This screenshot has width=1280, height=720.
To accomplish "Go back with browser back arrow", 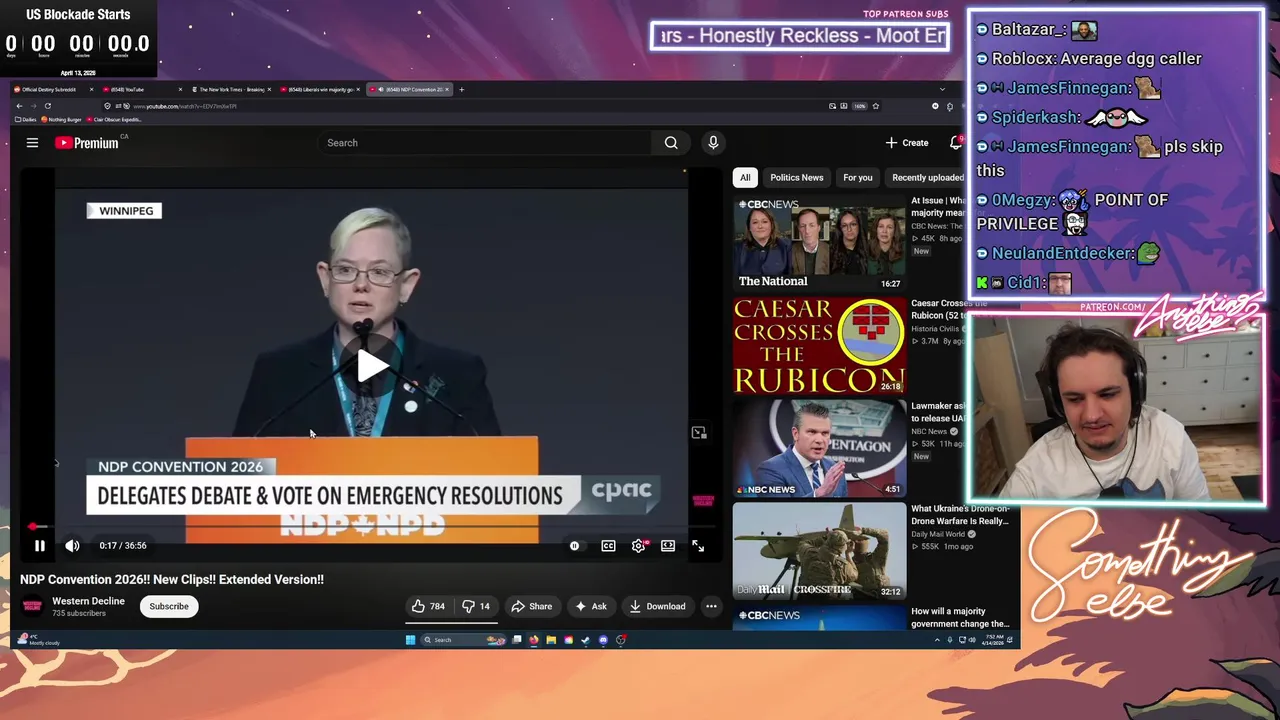I will click(x=19, y=106).
